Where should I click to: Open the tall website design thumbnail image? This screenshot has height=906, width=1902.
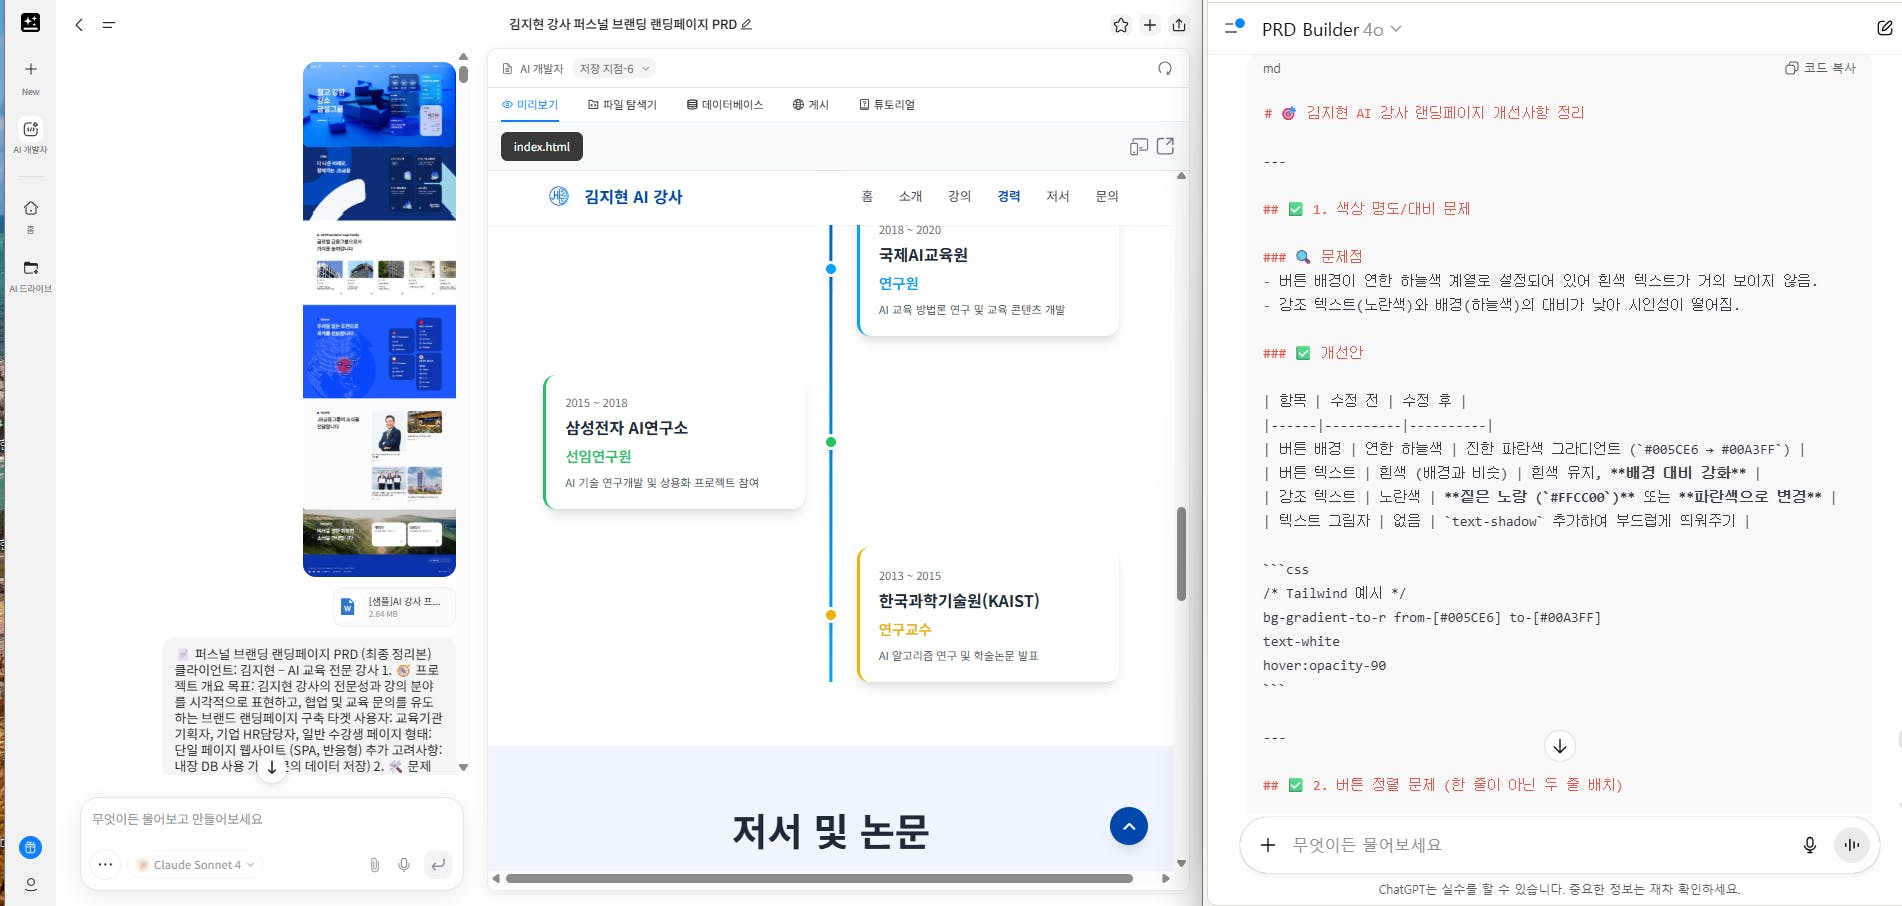pyautogui.click(x=379, y=319)
